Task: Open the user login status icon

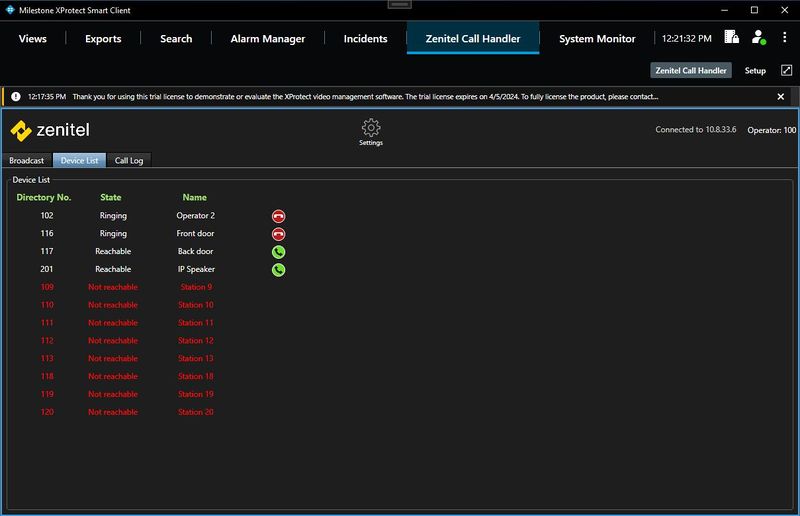Action: 759,37
